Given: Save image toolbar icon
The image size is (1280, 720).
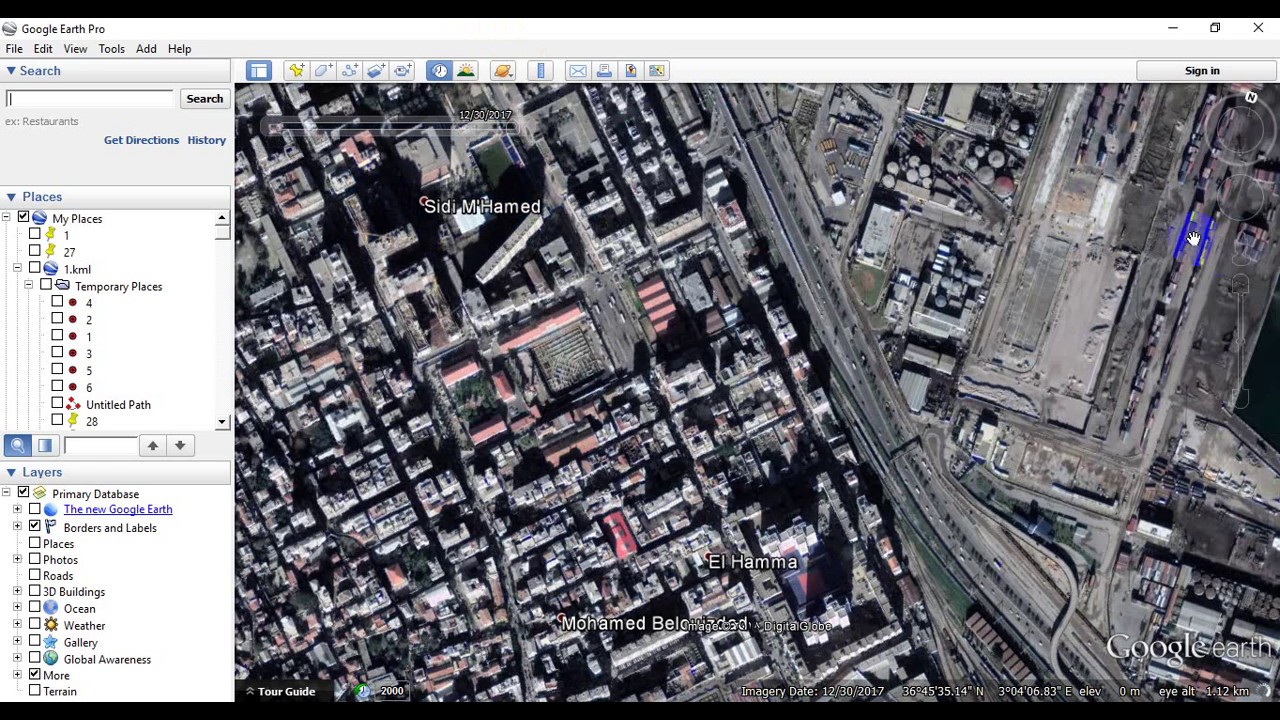Looking at the screenshot, I should tap(630, 70).
